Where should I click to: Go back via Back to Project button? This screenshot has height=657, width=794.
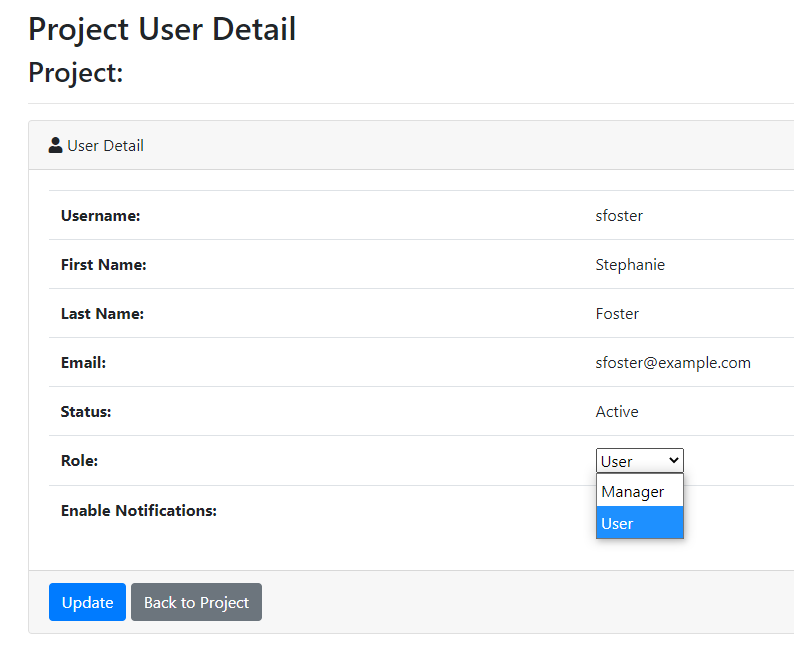[x=196, y=602]
